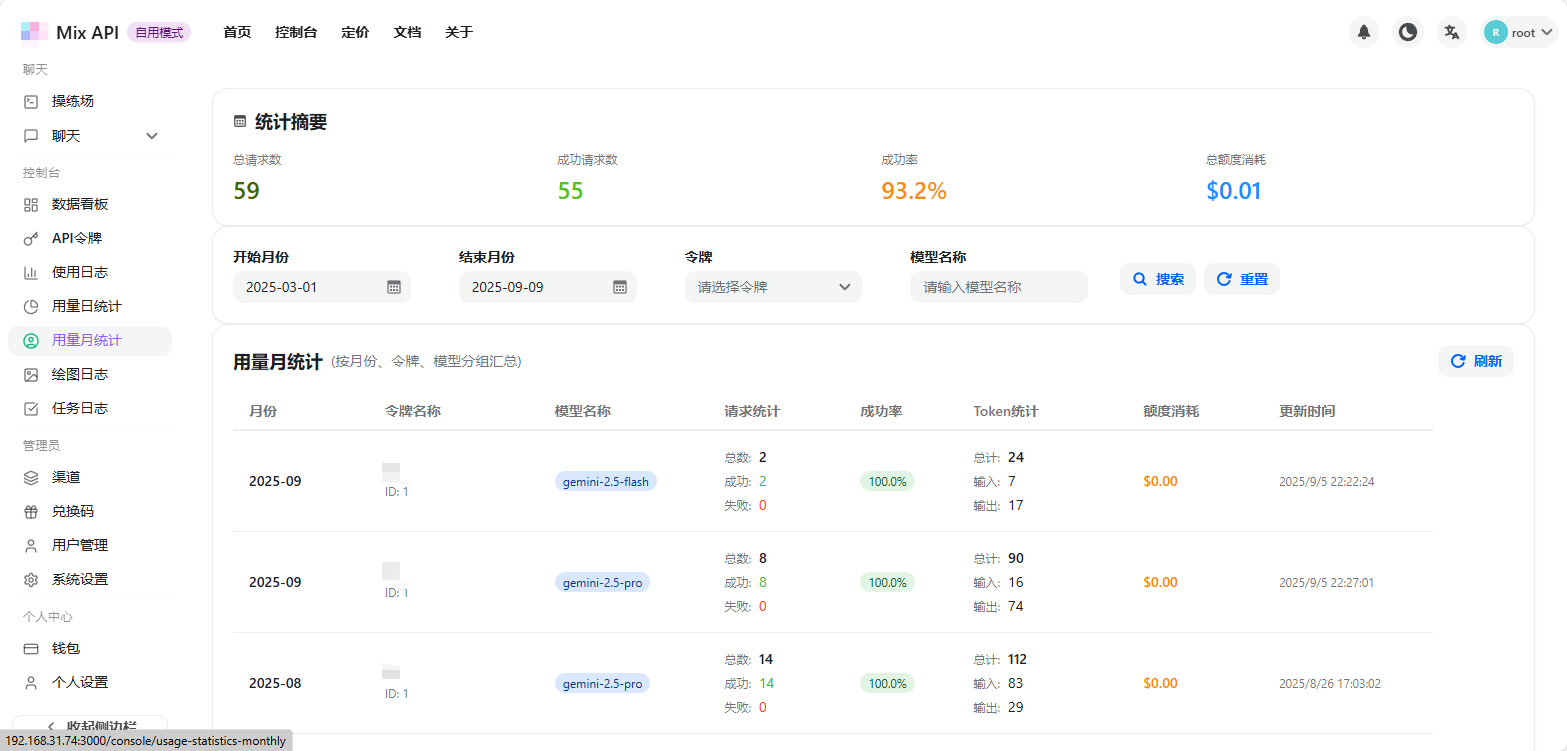Open 文档 in top navigation
Image resolution: width=1567 pixels, height=751 pixels.
pos(407,32)
